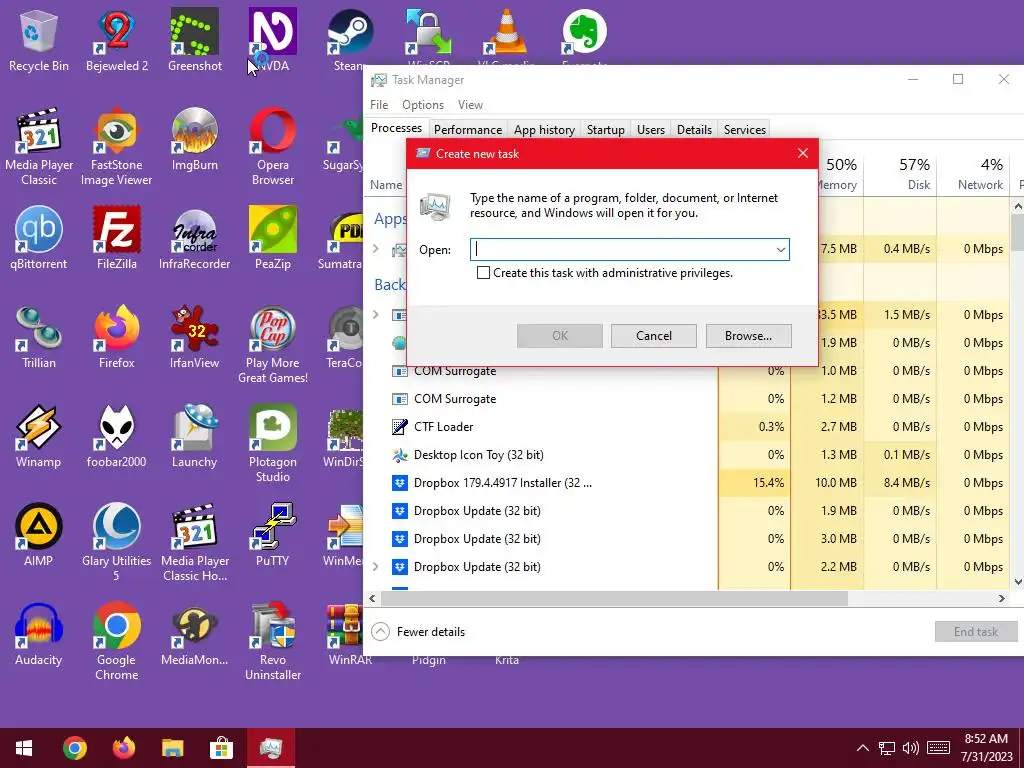Click the horizontal scrollbar in Task Manager
The height and width of the screenshot is (768, 1024).
click(614, 598)
